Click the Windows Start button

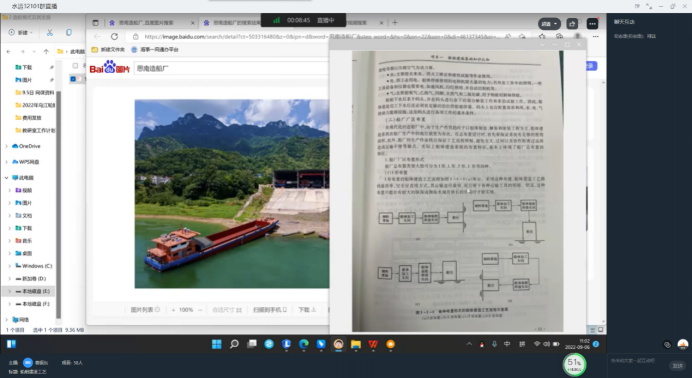click(217, 344)
